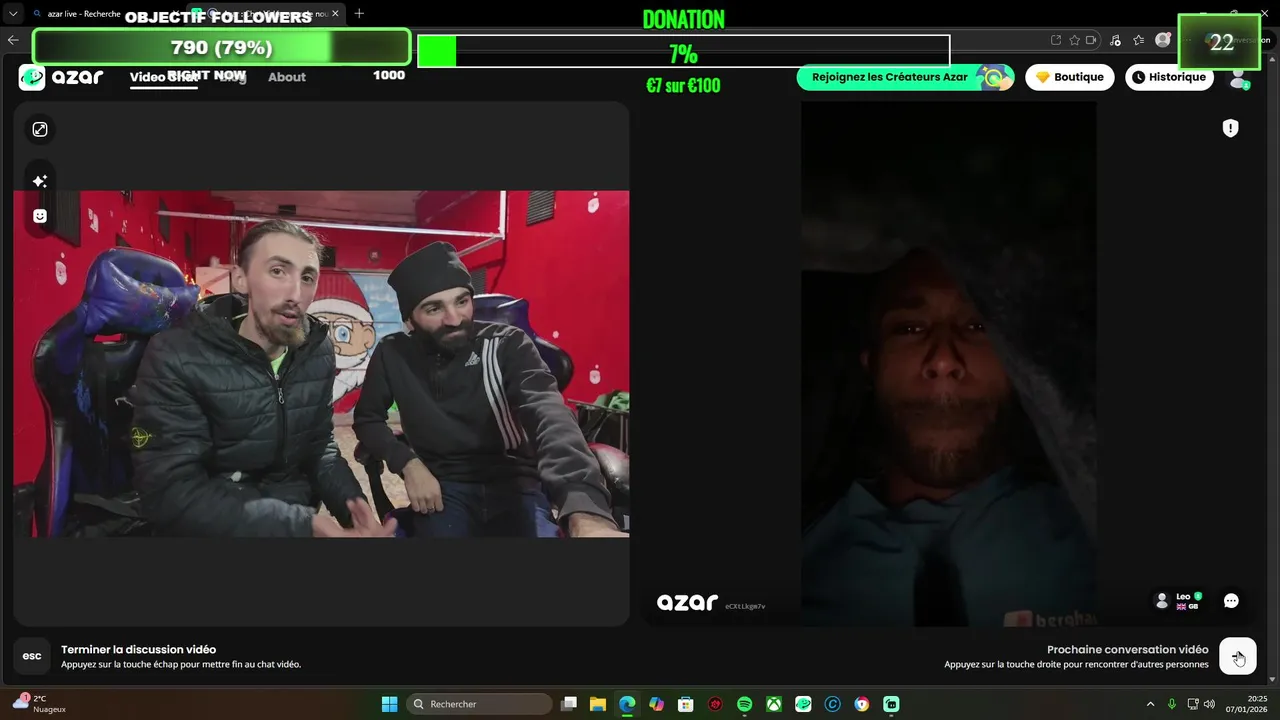The height and width of the screenshot is (720, 1280).
Task: Click the Leo name label
Action: (x=1183, y=596)
